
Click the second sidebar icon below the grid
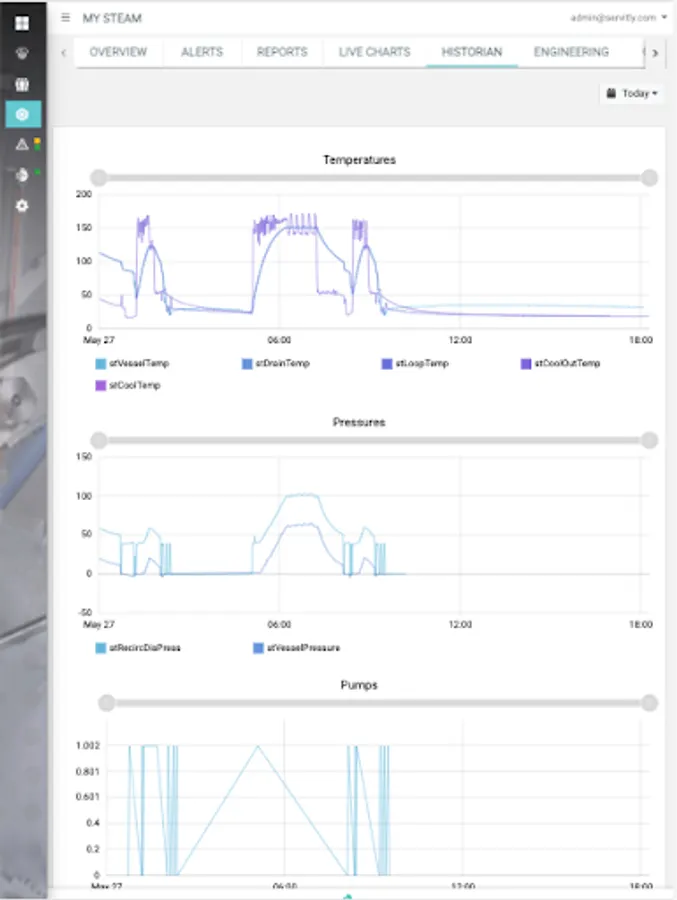point(22,53)
